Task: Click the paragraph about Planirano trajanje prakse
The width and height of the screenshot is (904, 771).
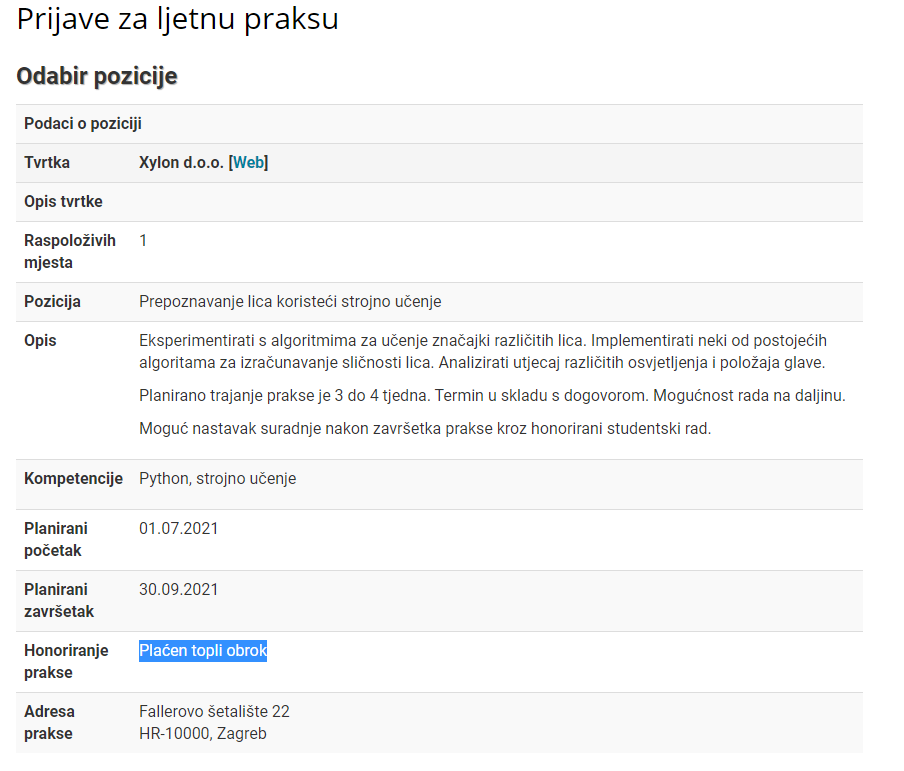Action: (492, 396)
